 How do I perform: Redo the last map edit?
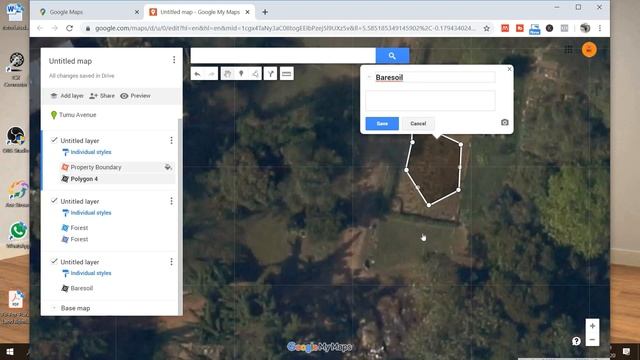[211, 74]
